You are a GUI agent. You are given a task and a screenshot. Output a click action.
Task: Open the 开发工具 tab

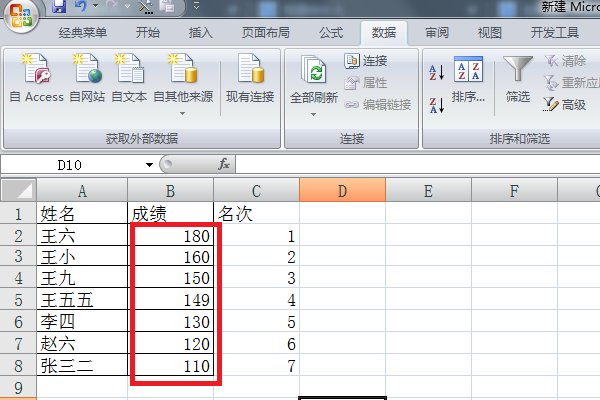click(x=554, y=33)
